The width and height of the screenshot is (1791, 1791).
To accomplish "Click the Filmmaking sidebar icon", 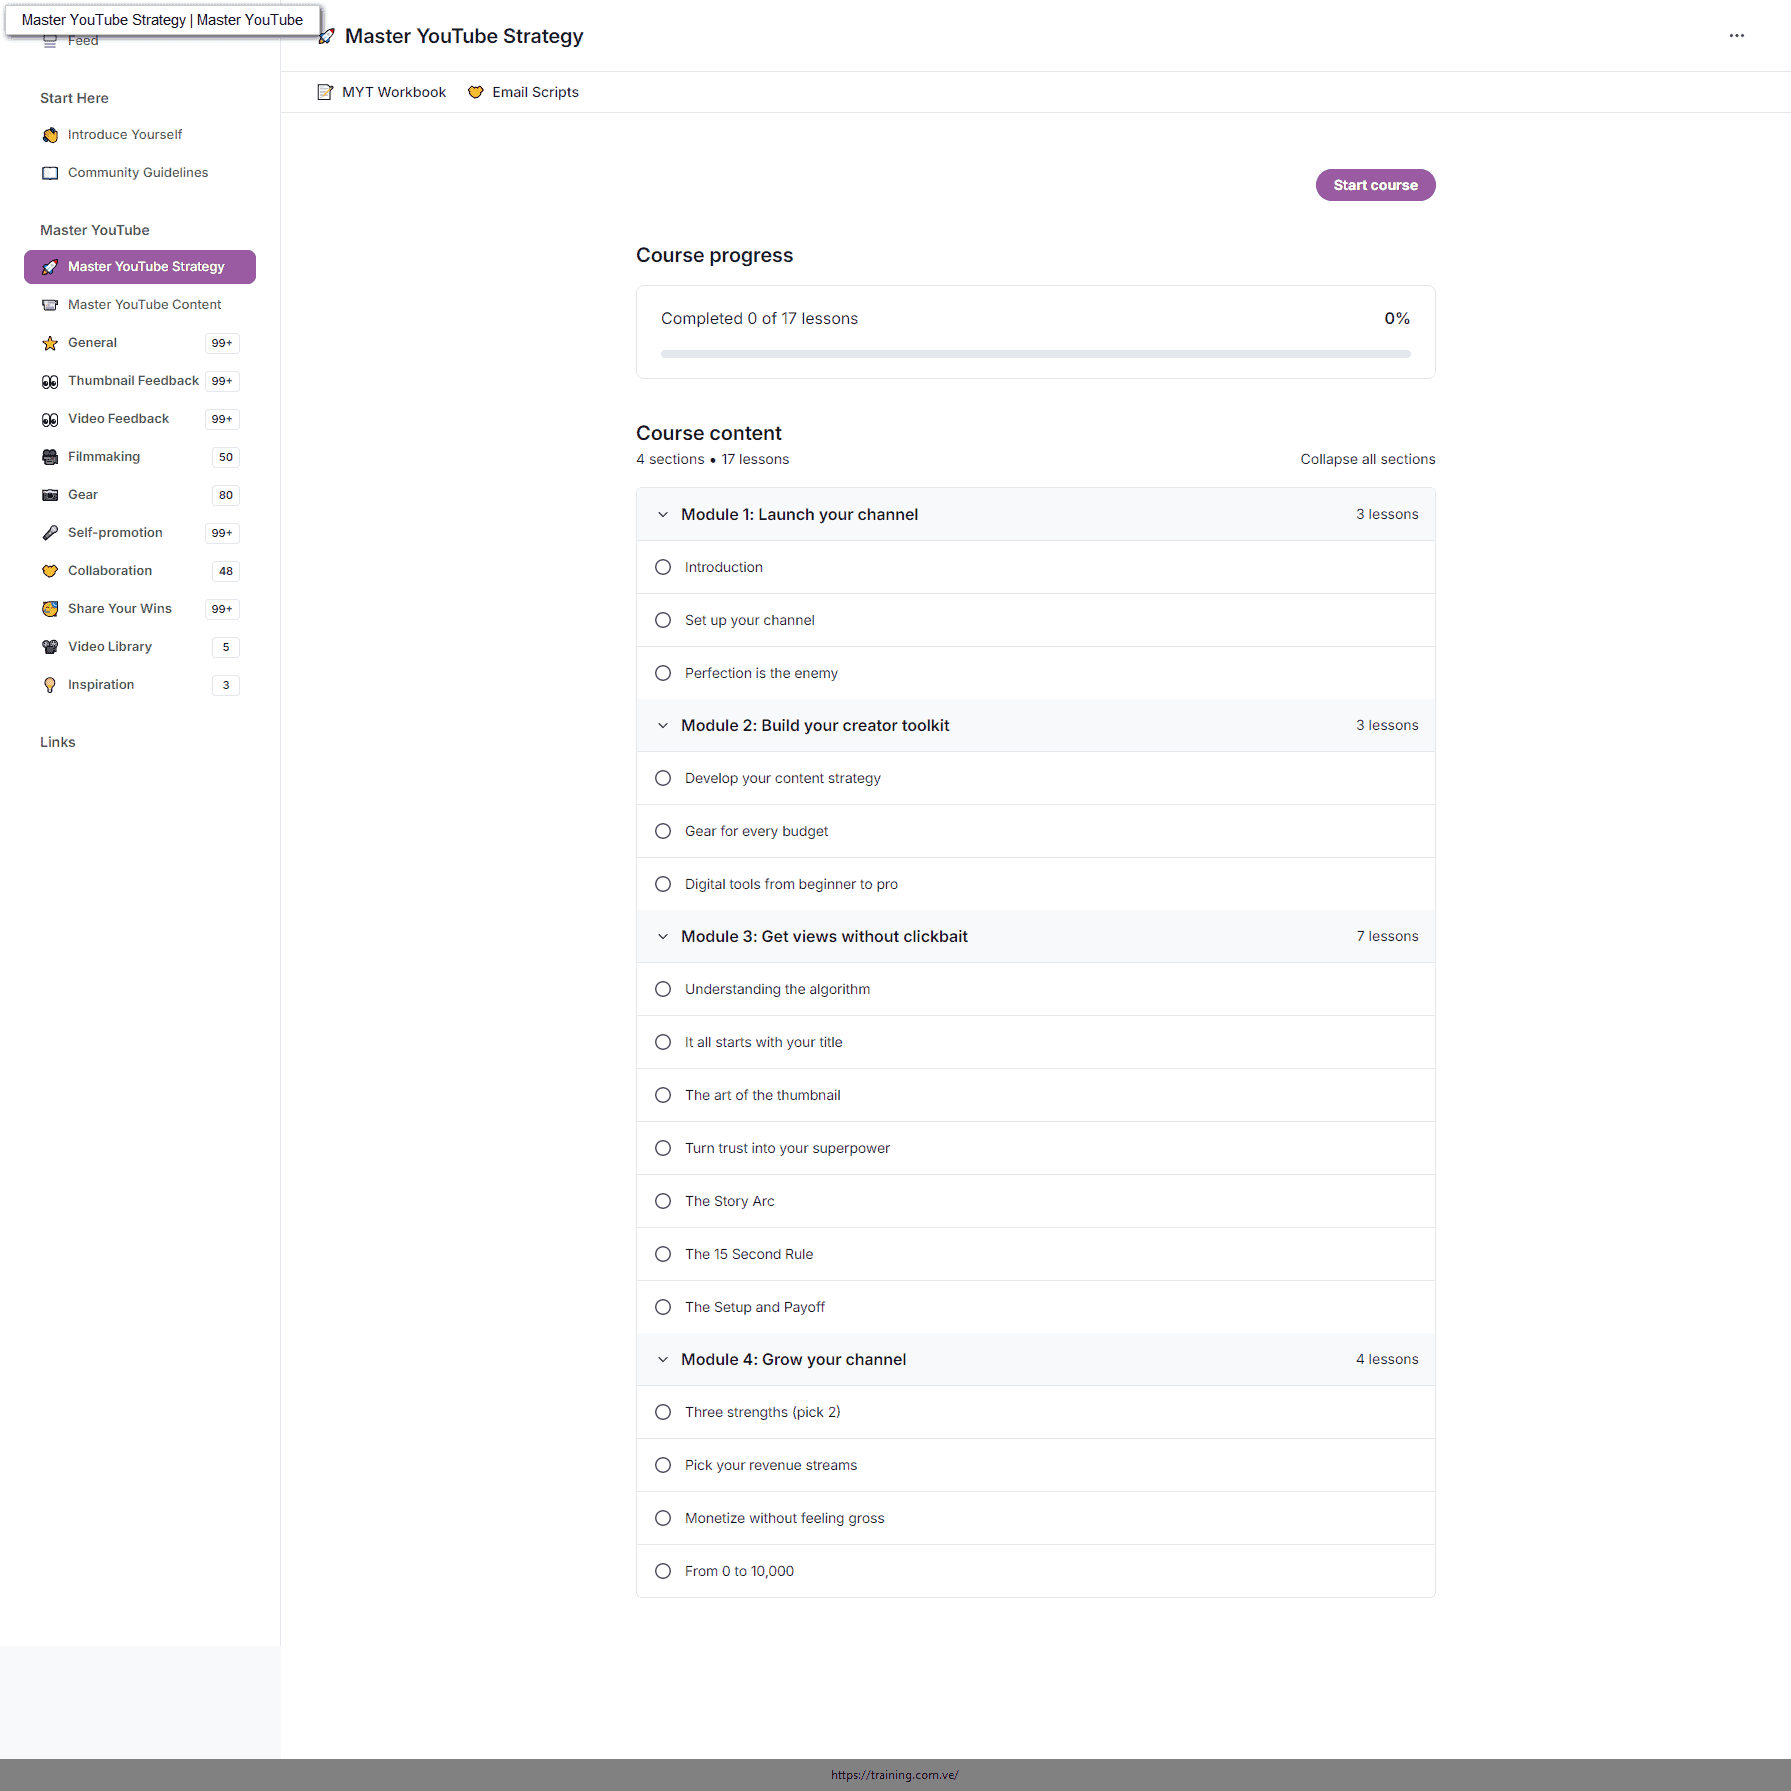I will click(50, 457).
